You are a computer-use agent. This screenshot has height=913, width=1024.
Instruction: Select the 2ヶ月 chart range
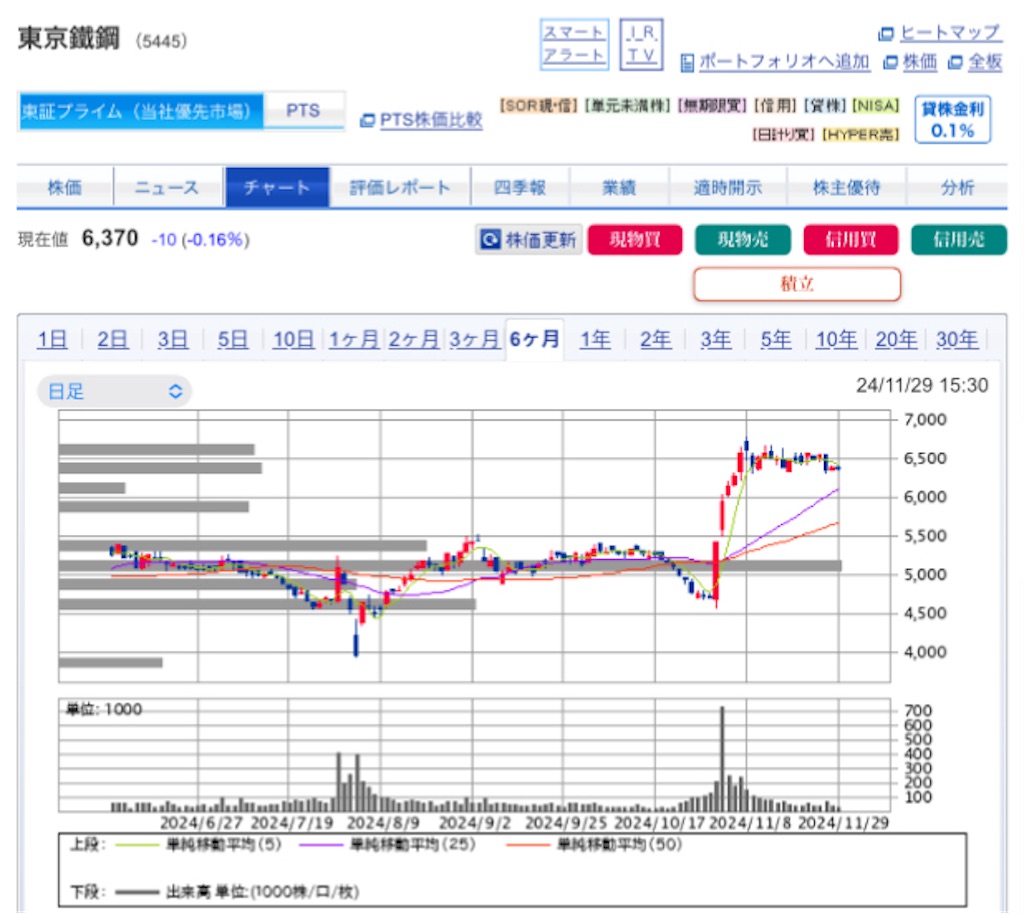(x=413, y=340)
